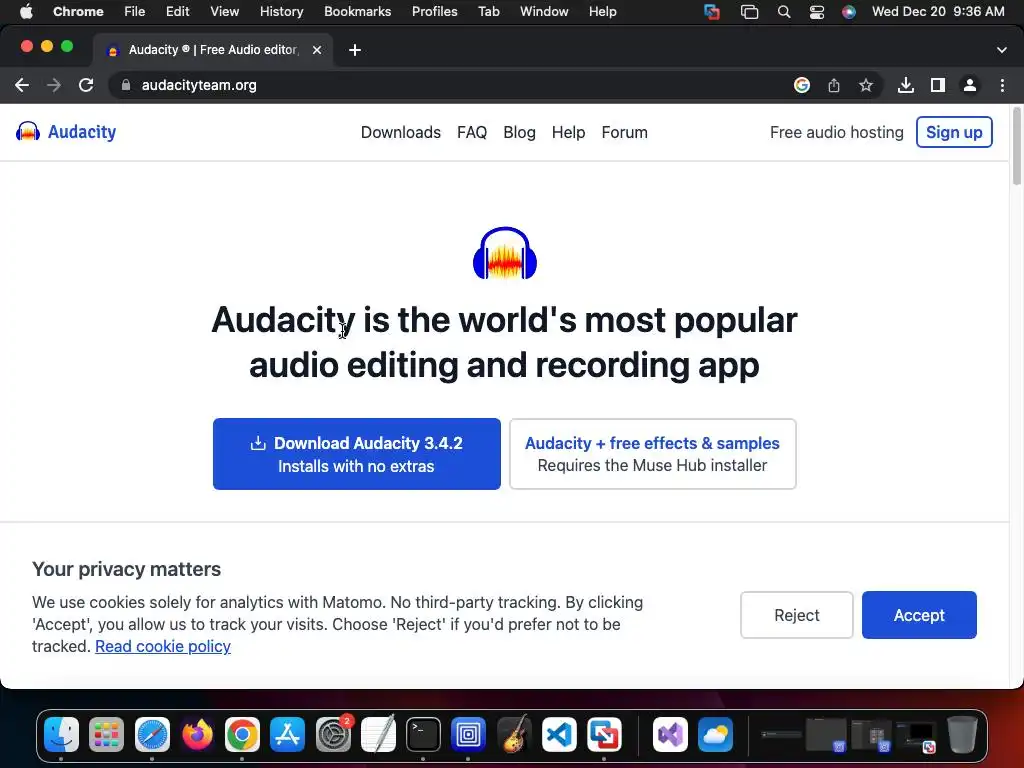Click the share page icon
The height and width of the screenshot is (768, 1024).
click(x=834, y=85)
